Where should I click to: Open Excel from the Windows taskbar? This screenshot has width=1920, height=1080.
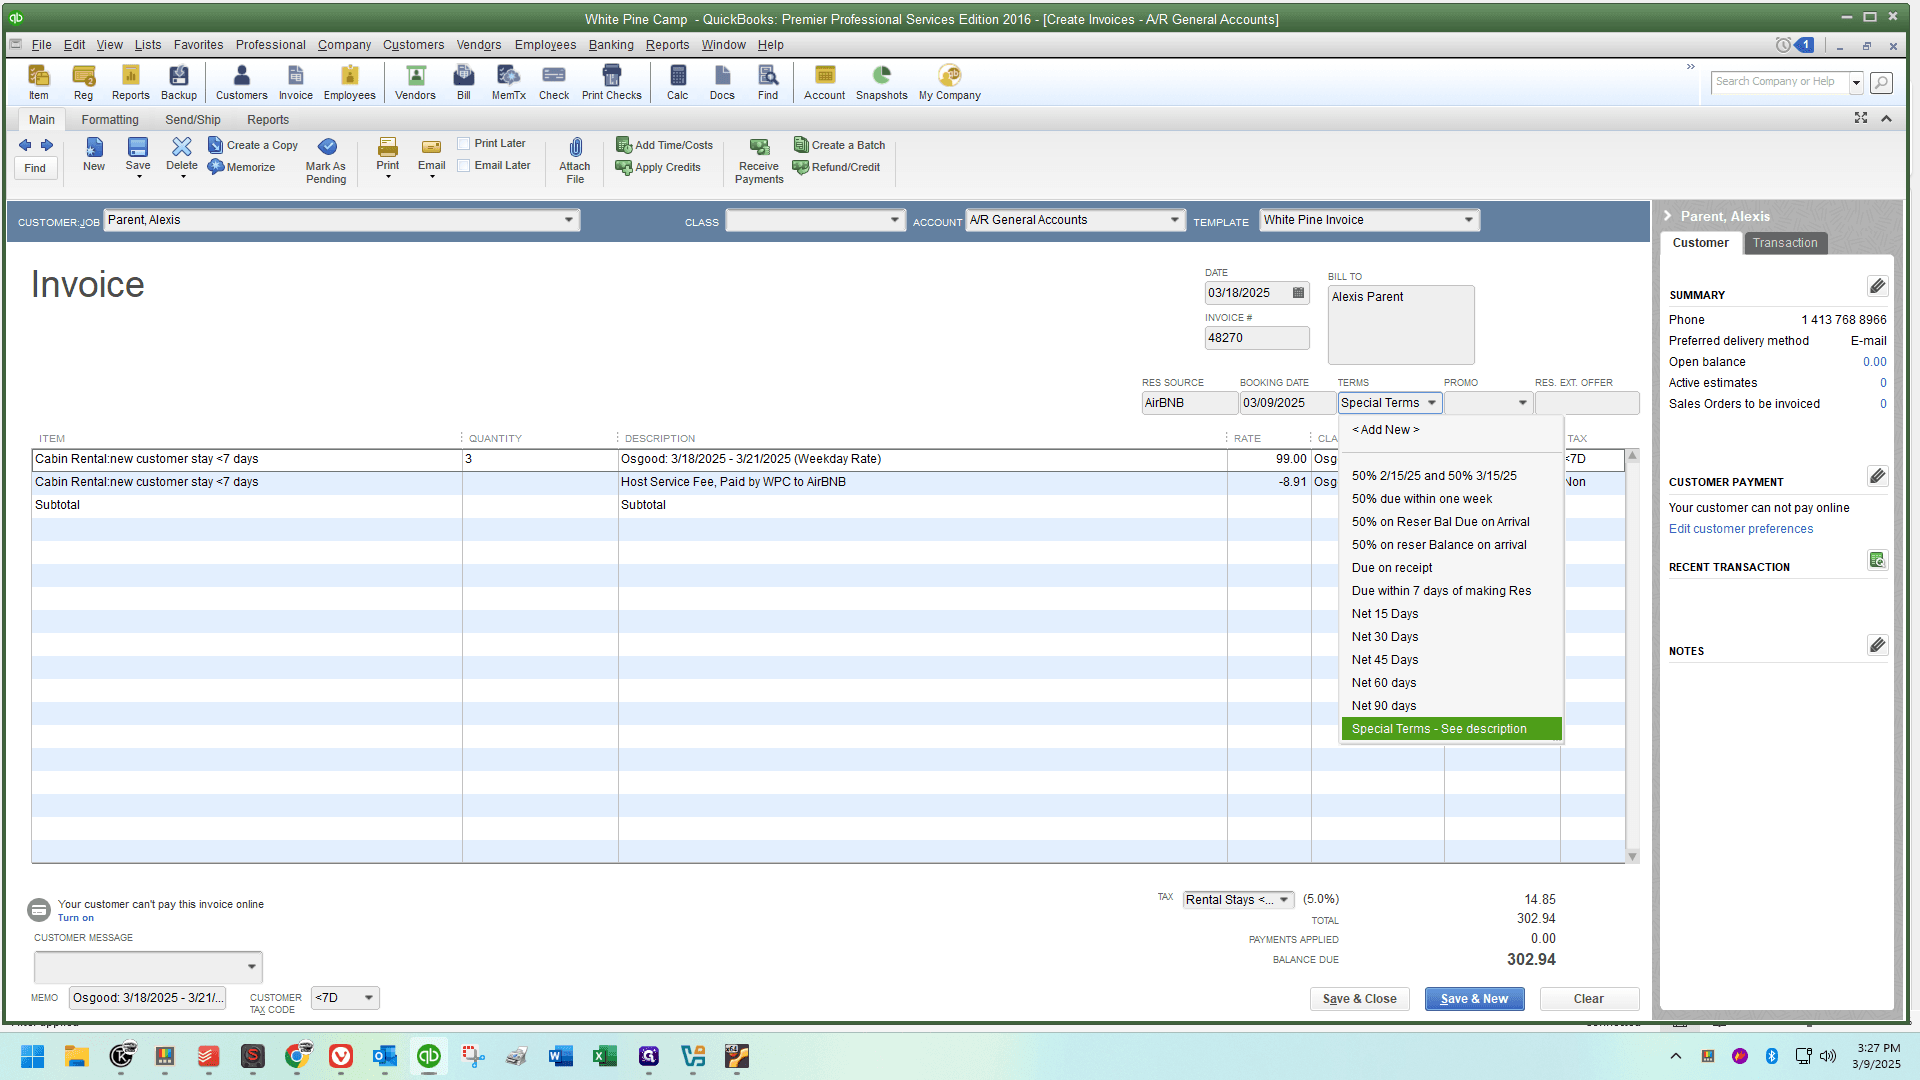click(x=604, y=1056)
